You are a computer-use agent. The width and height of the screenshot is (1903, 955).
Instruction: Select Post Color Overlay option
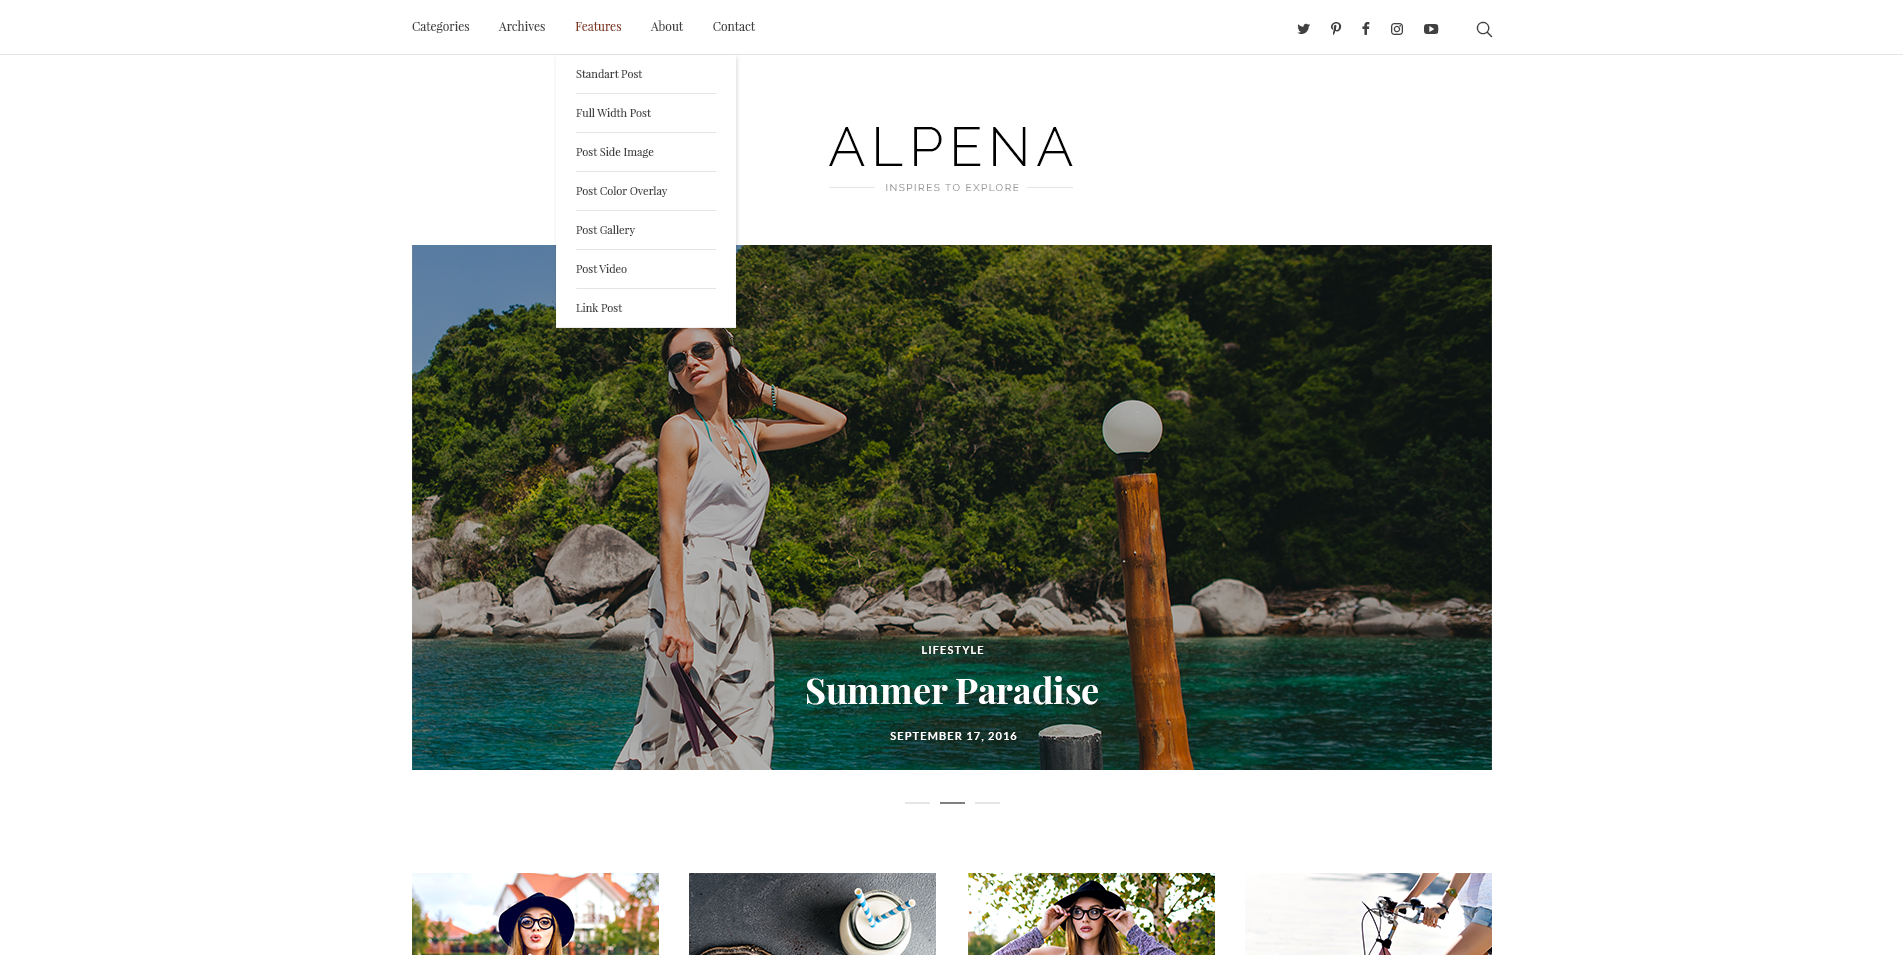tap(621, 191)
